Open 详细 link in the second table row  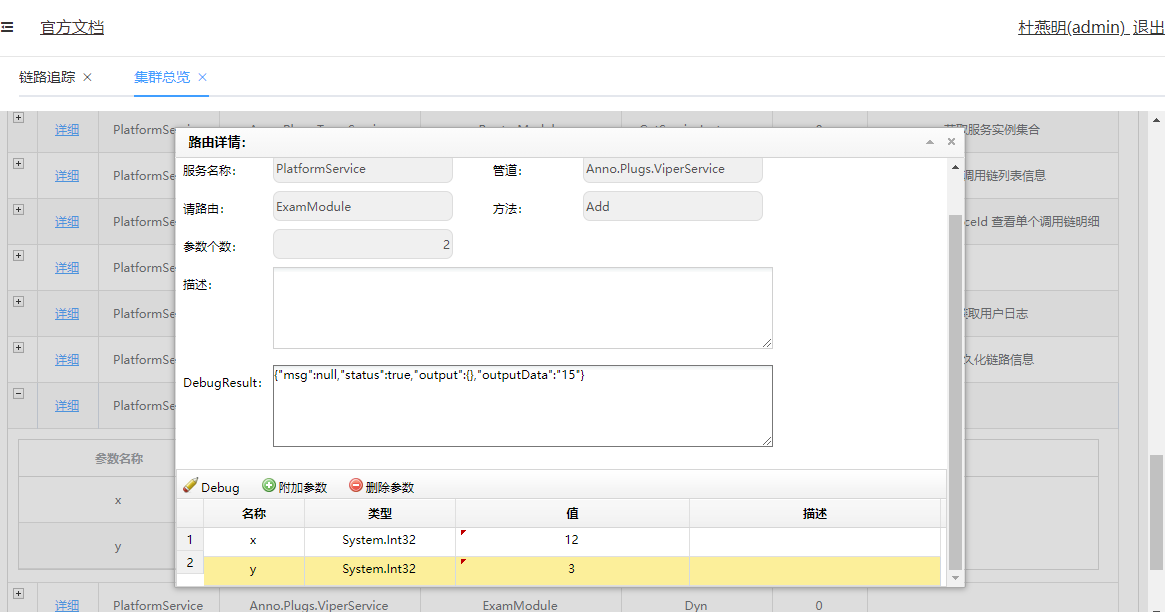click(67, 176)
